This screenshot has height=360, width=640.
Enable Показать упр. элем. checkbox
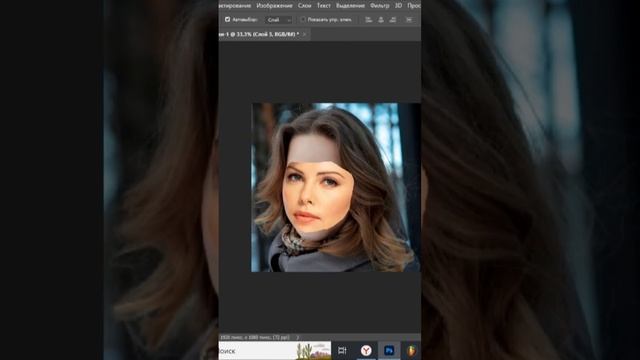coord(303,19)
